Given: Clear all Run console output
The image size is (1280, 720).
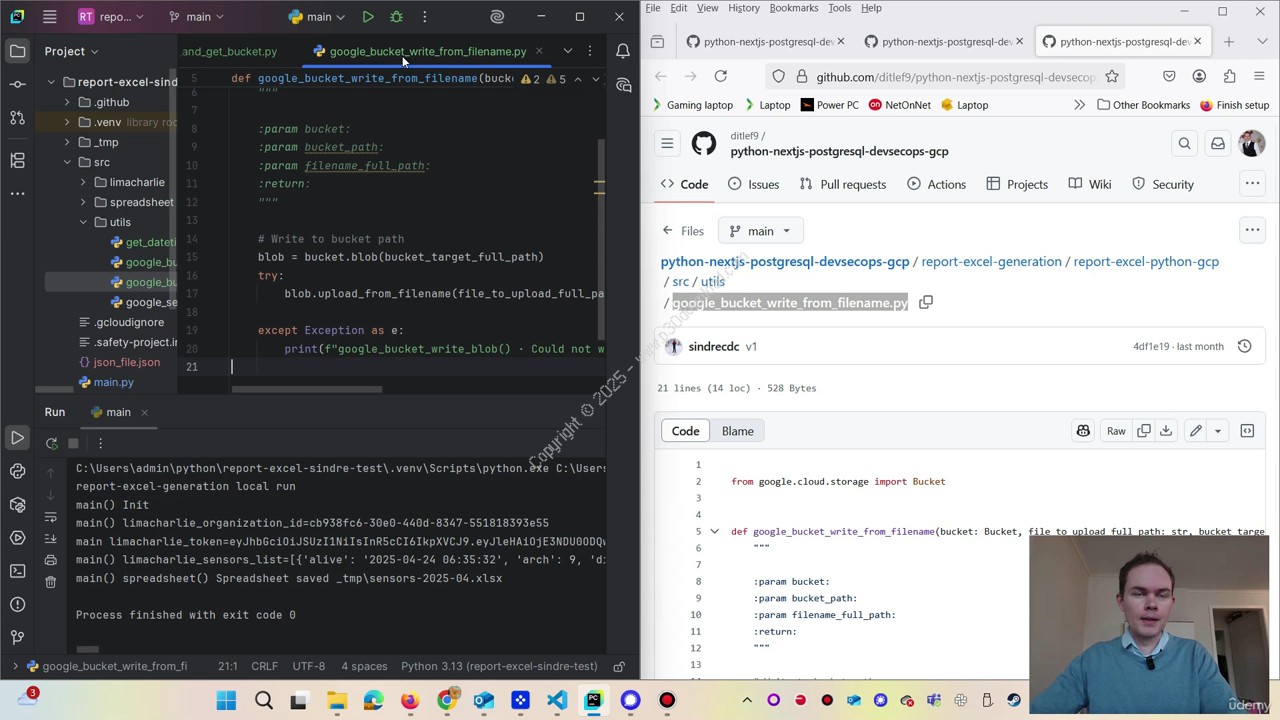Looking at the screenshot, I should click(x=50, y=582).
